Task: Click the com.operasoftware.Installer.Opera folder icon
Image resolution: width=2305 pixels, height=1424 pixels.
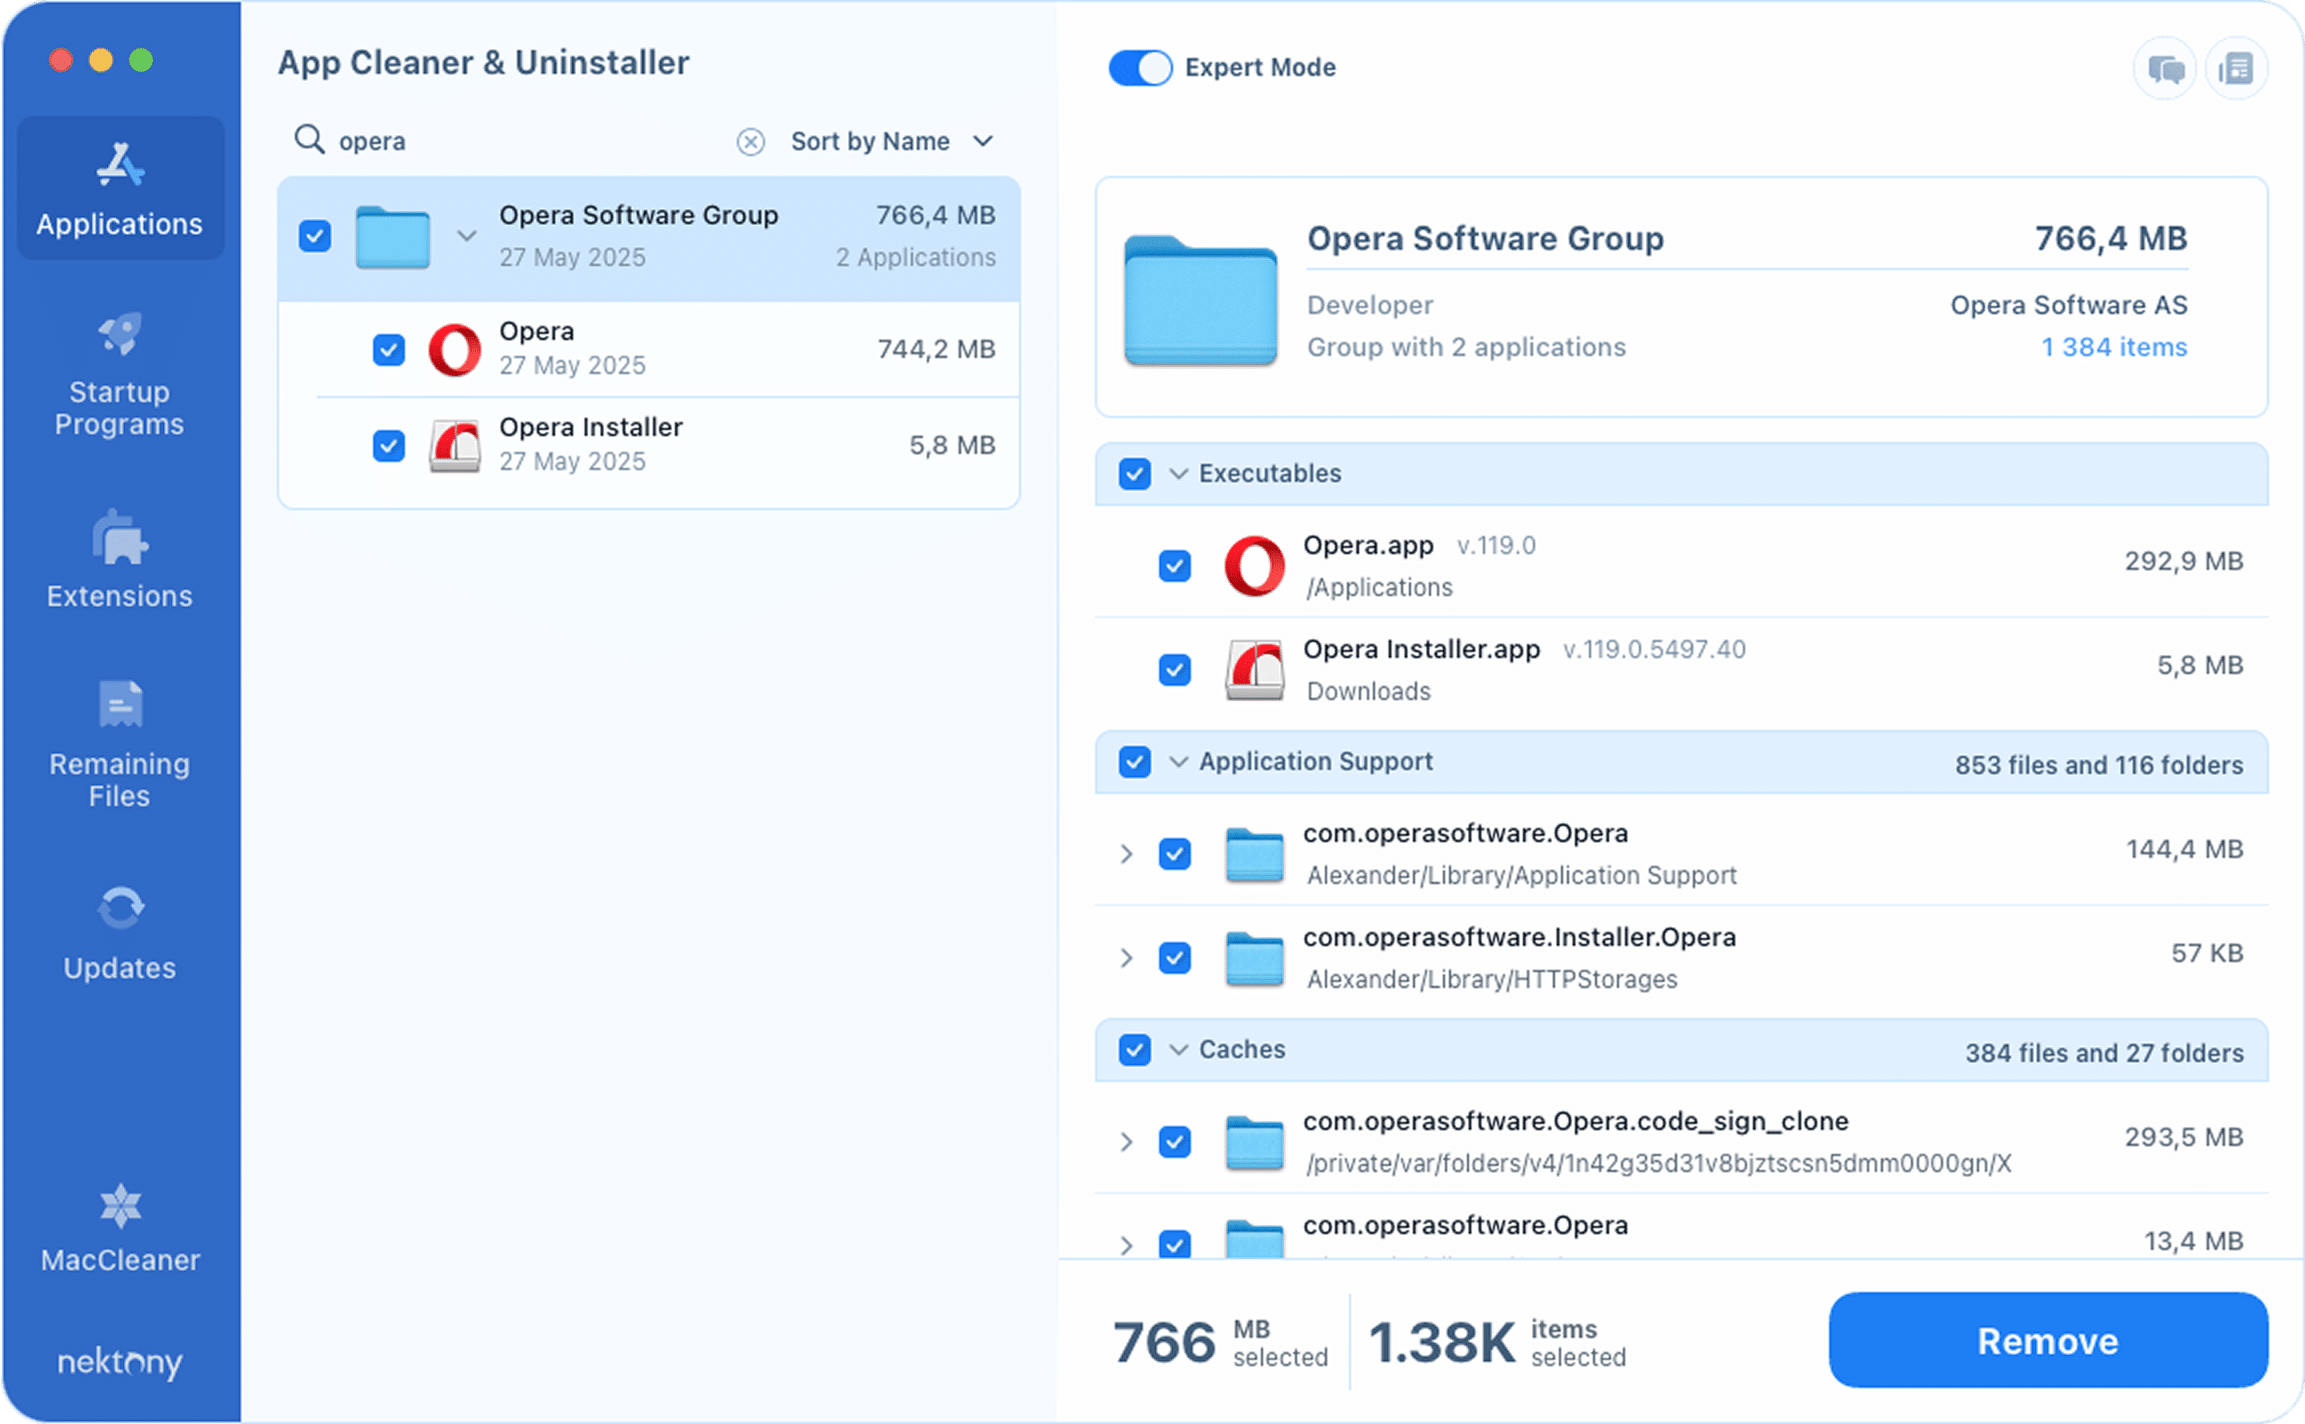Action: (x=1254, y=958)
